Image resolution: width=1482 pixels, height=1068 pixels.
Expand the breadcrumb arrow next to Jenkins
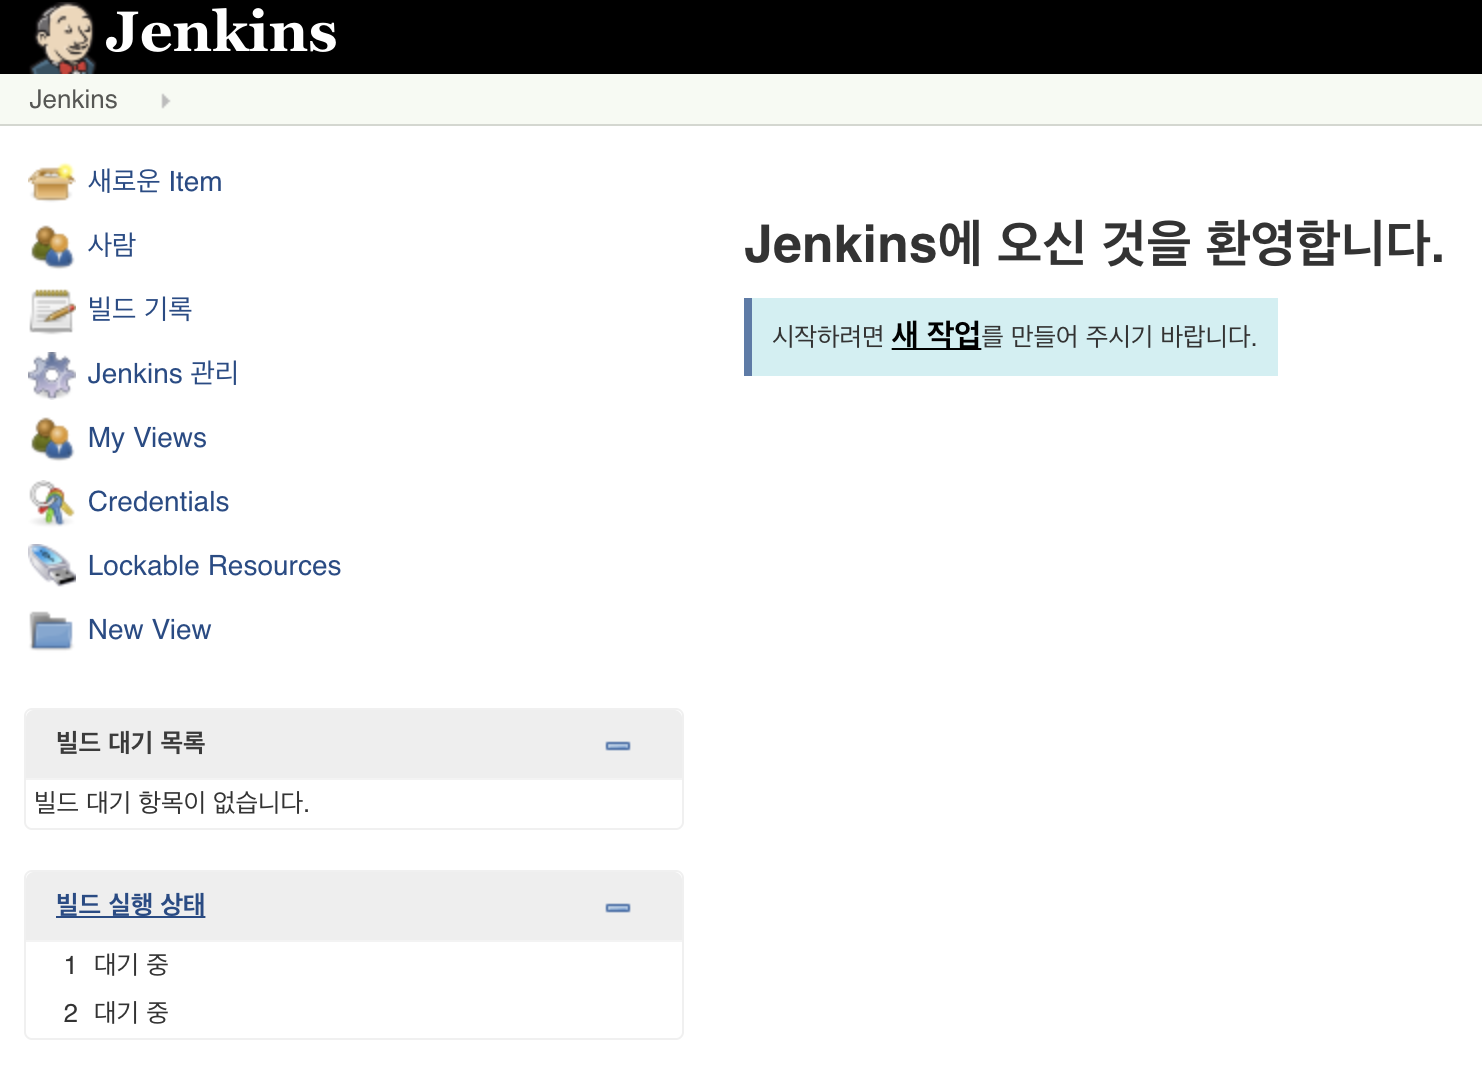[x=165, y=101]
